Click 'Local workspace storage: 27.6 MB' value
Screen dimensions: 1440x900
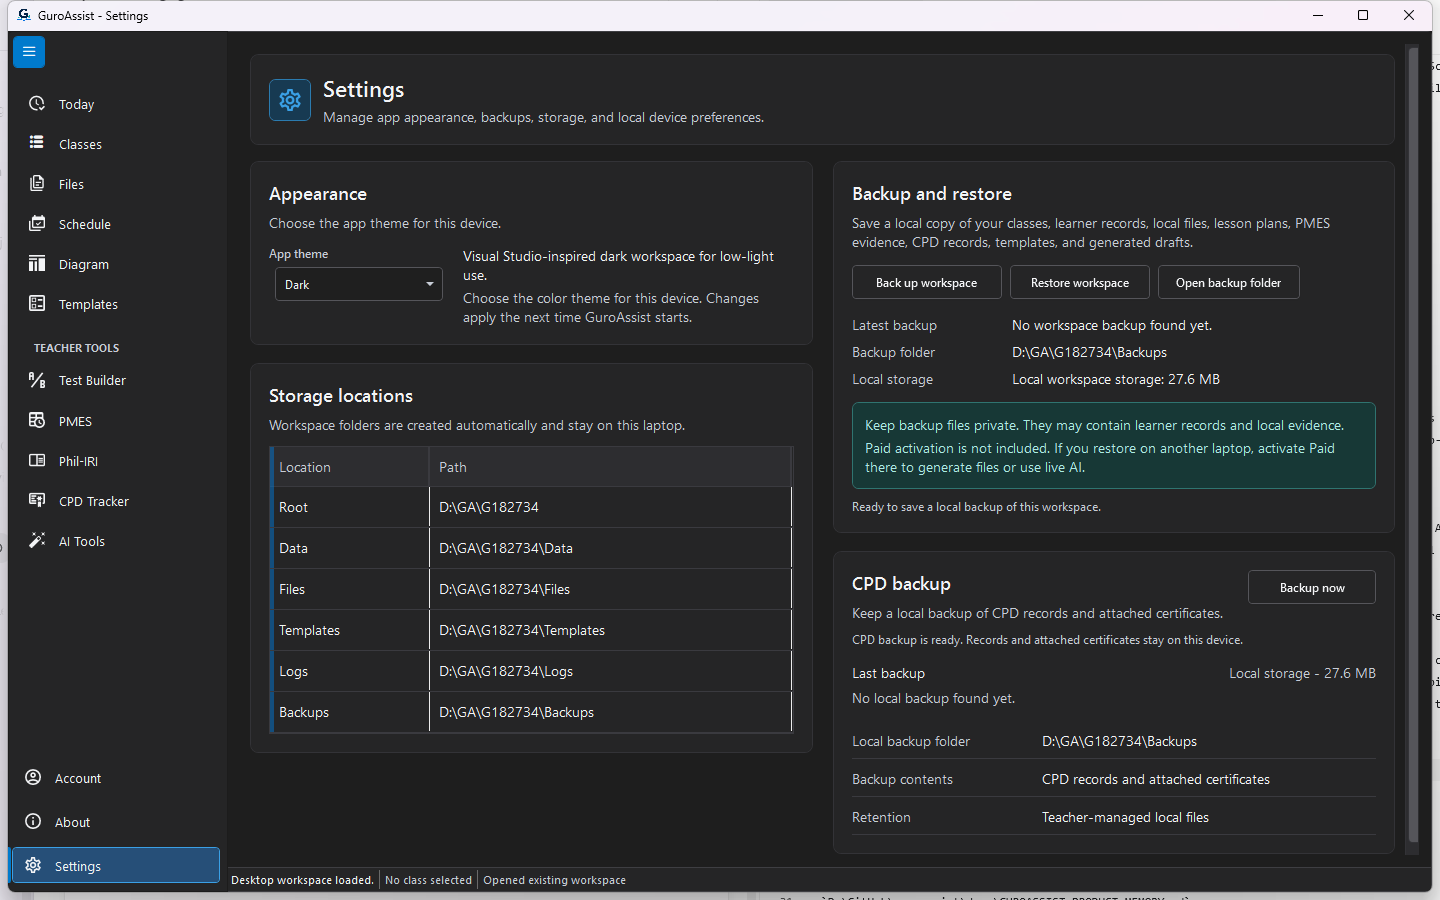click(1116, 379)
